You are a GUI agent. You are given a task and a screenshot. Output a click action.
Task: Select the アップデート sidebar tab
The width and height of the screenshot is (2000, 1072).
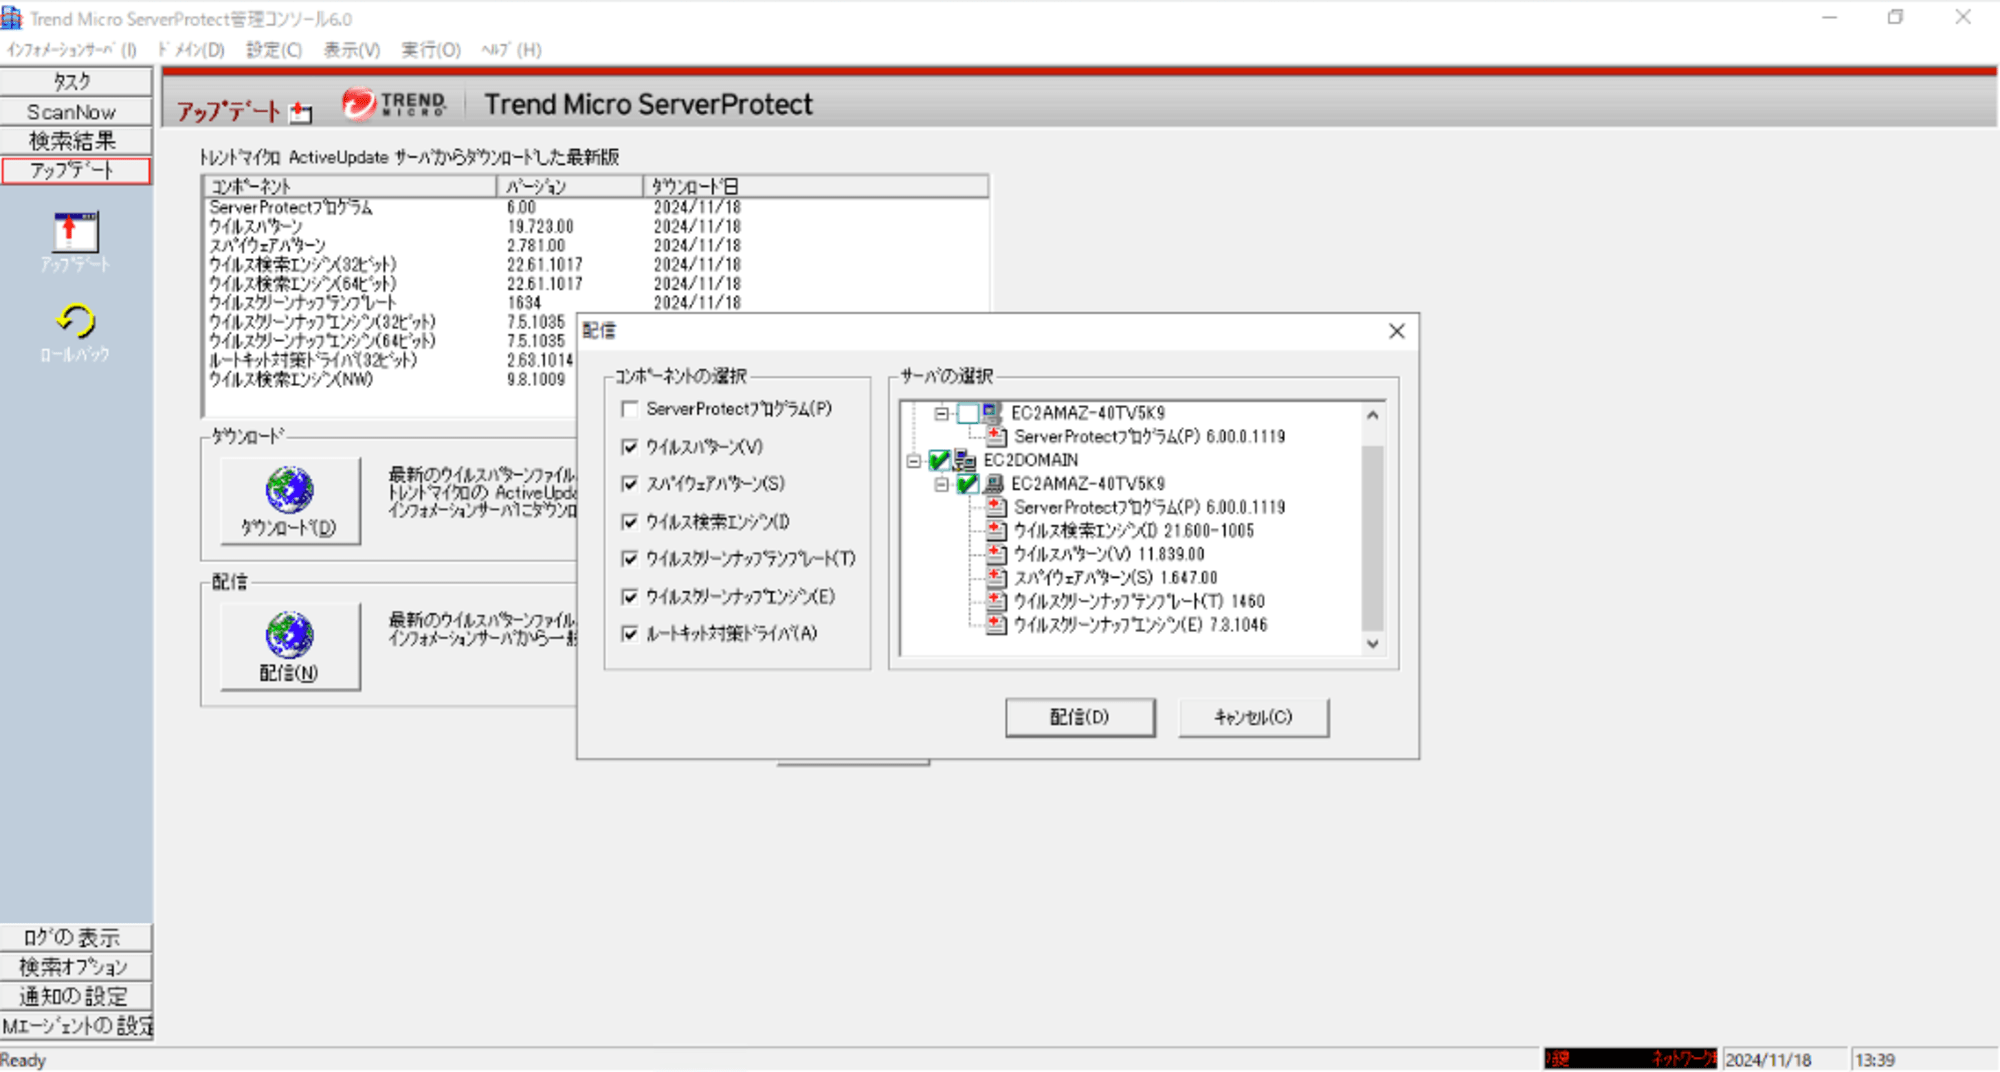pyautogui.click(x=76, y=171)
